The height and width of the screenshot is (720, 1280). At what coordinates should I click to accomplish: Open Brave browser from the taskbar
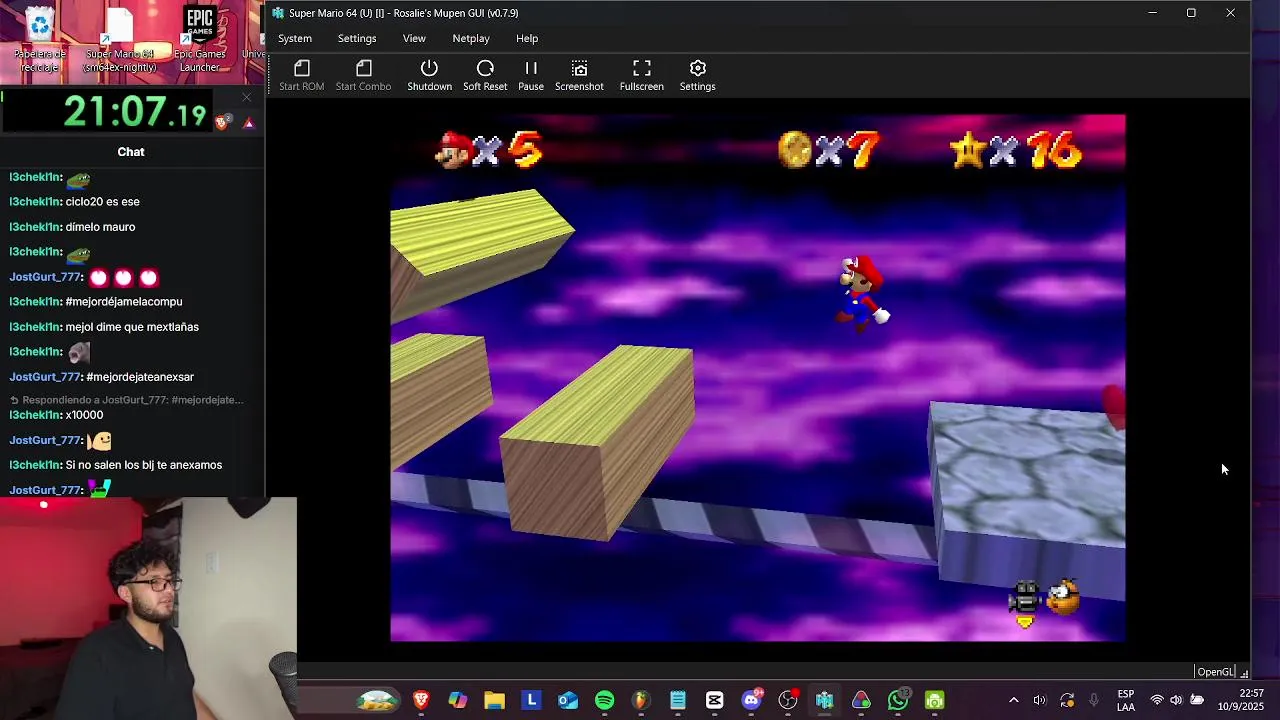[x=421, y=700]
